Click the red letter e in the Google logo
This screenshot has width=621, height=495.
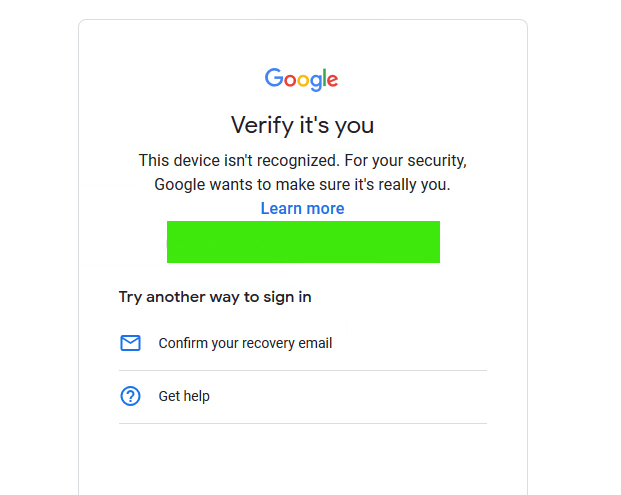[x=332, y=80]
